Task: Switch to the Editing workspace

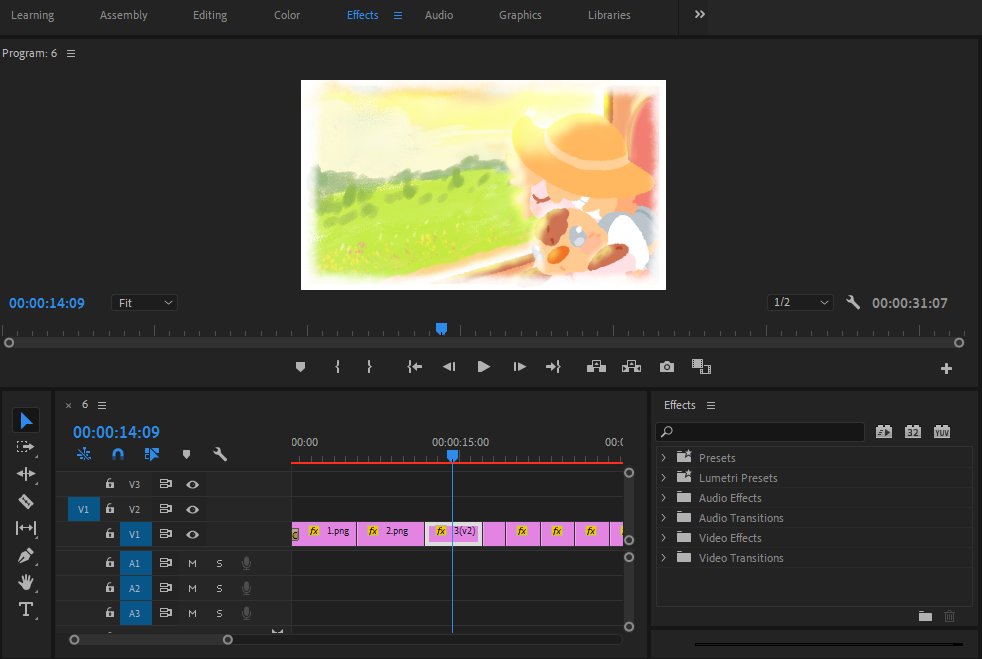Action: (x=210, y=15)
